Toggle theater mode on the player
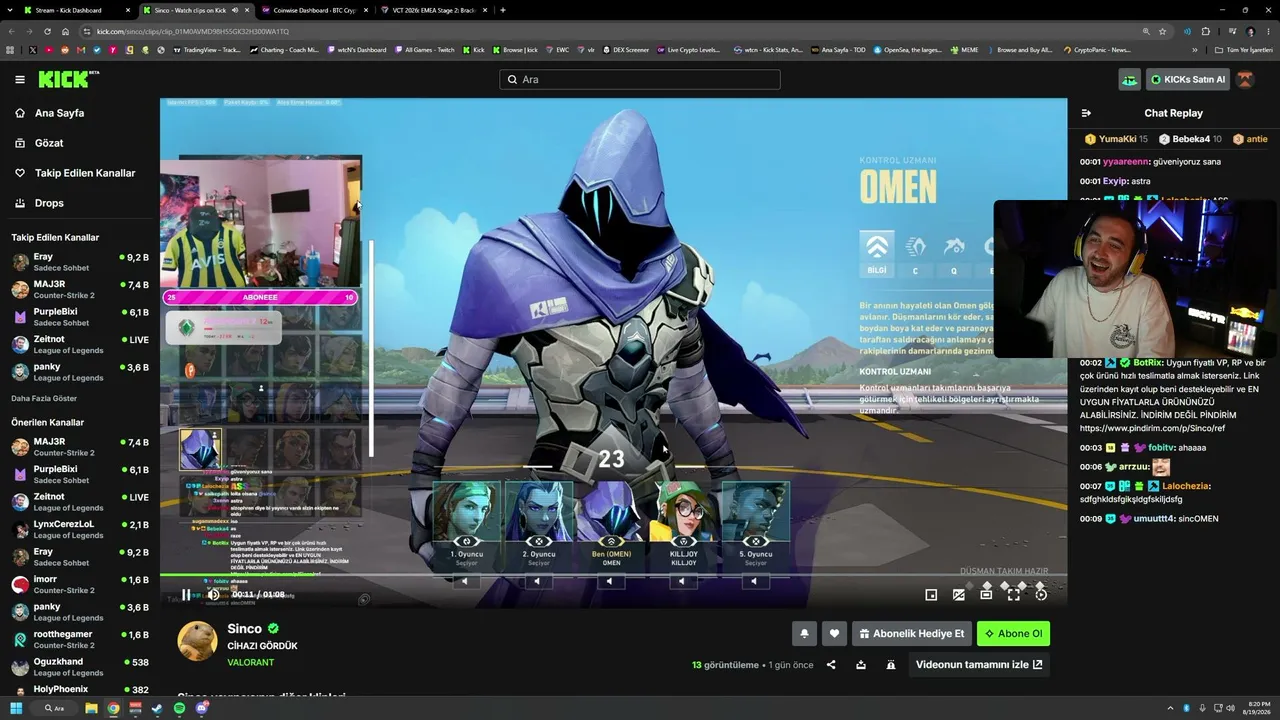1280x720 pixels. 986,595
